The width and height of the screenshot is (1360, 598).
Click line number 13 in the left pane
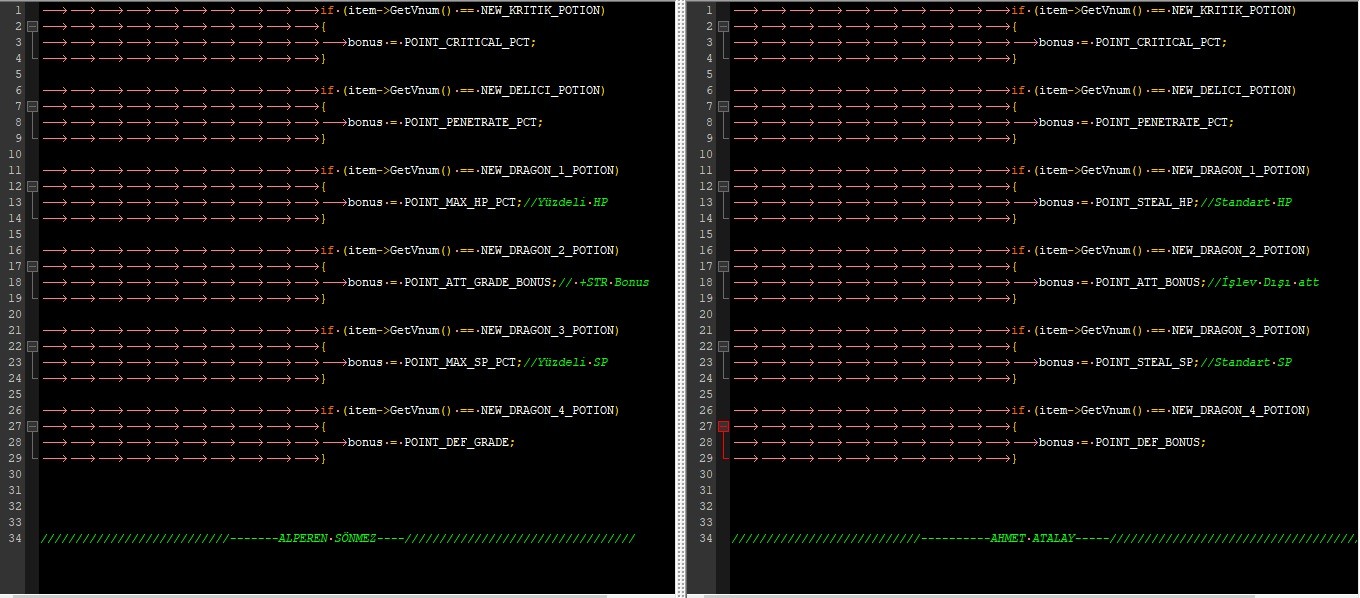[15, 202]
